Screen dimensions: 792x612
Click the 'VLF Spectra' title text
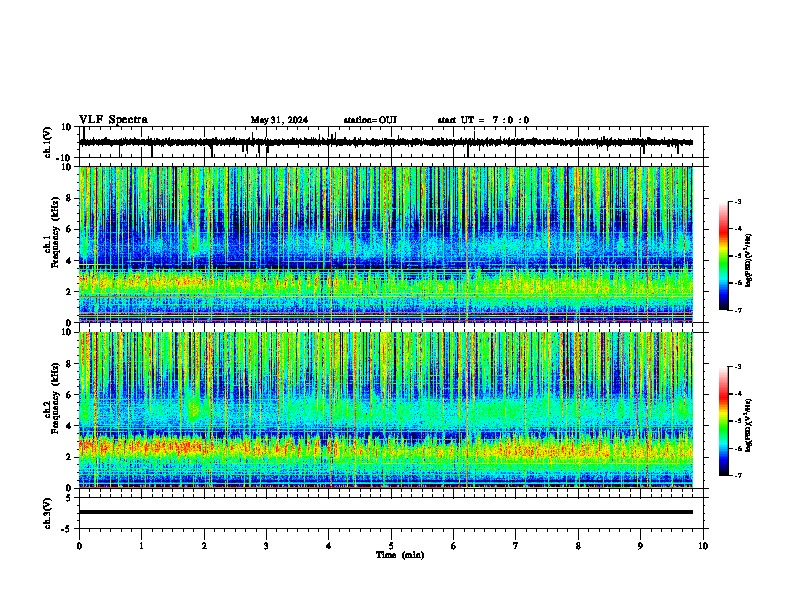pos(113,120)
